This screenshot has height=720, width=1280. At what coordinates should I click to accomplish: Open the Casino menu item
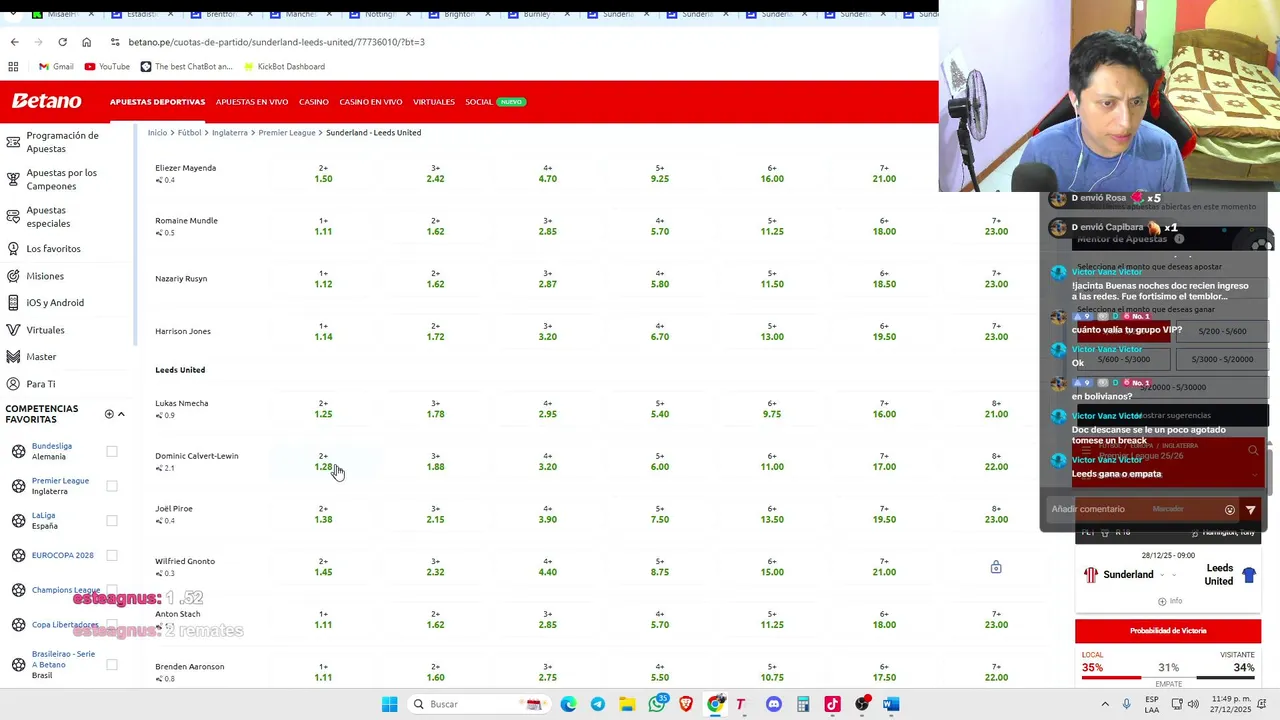tap(314, 102)
